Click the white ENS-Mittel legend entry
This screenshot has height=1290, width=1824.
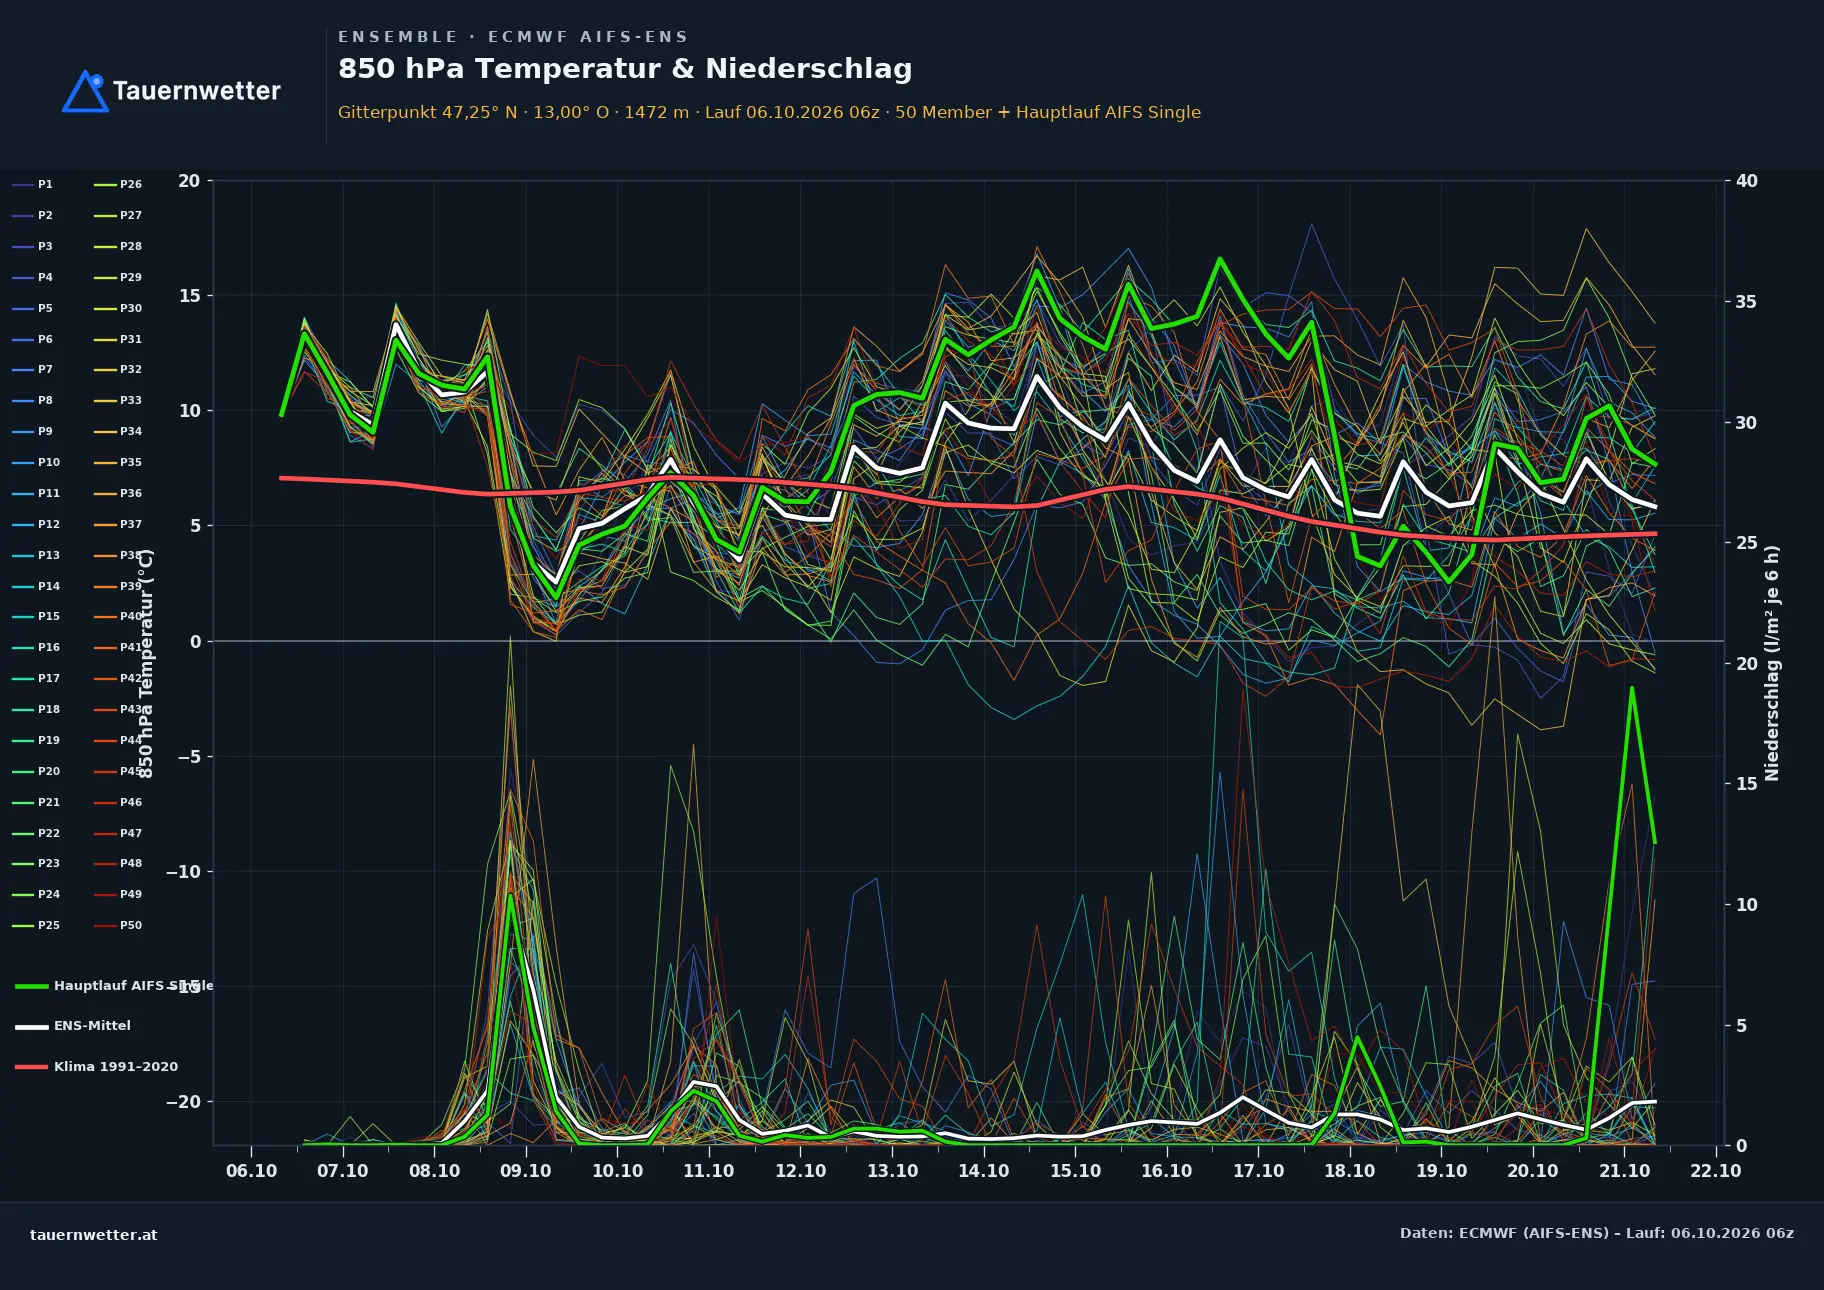point(73,1026)
